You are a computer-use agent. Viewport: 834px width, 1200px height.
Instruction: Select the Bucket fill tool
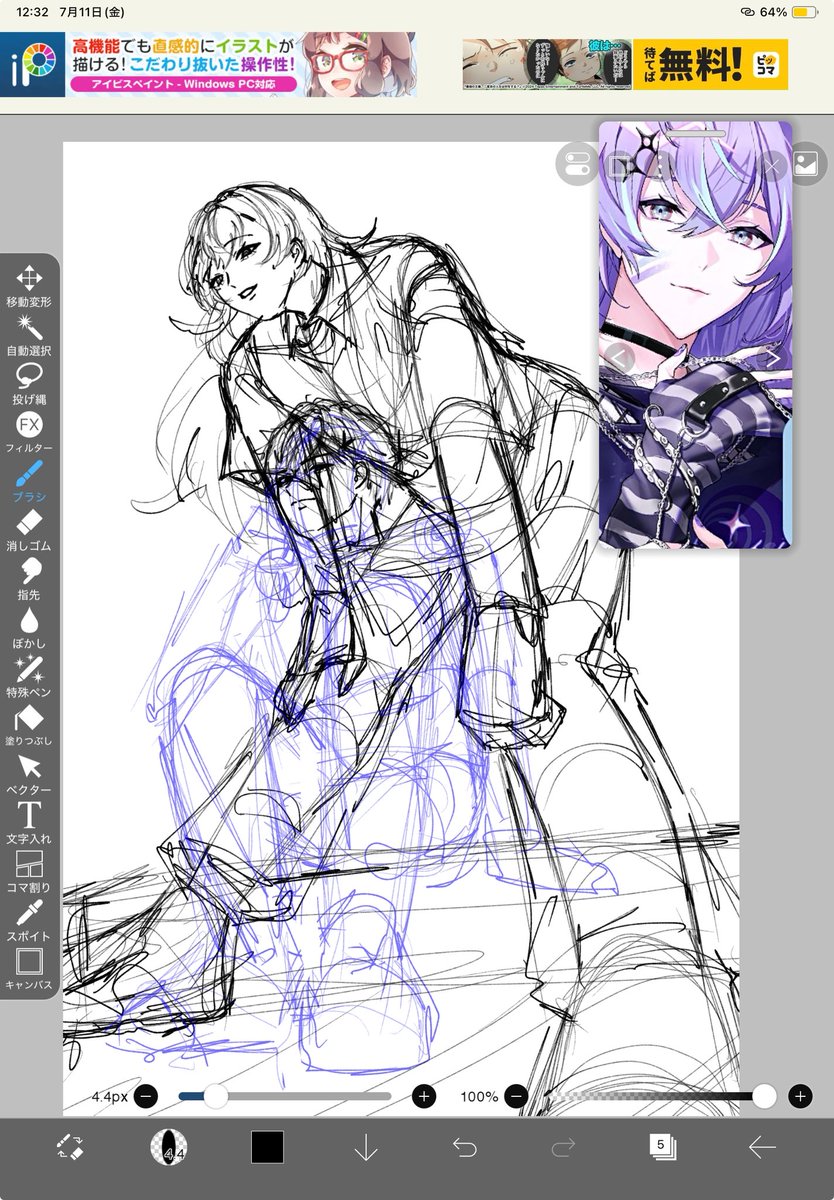(29, 727)
